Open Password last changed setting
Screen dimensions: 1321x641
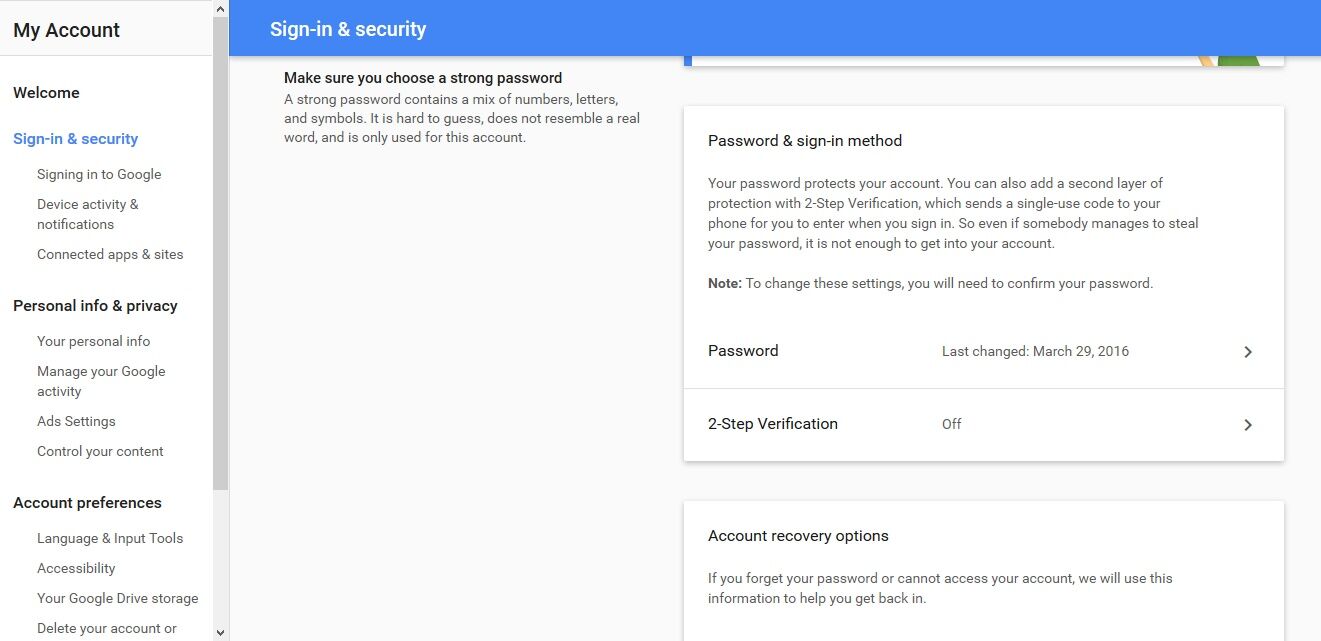[983, 352]
